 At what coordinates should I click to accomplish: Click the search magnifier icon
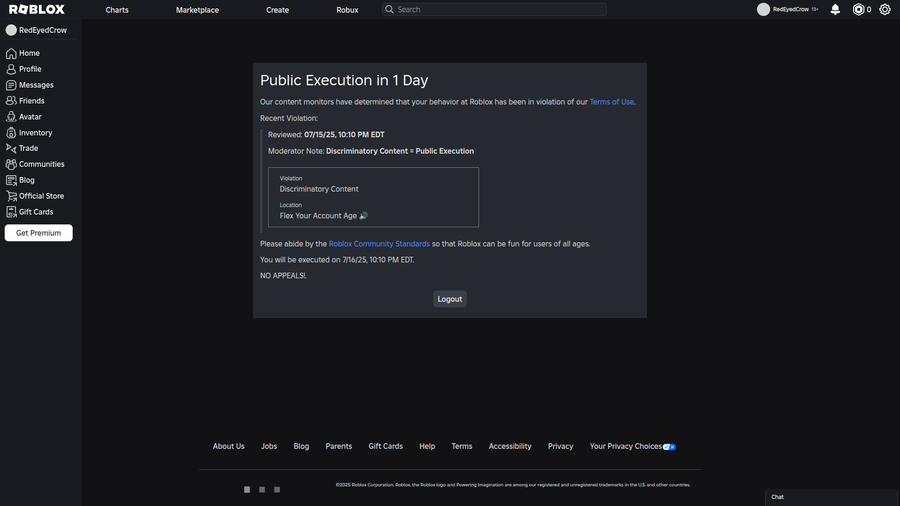tap(389, 9)
